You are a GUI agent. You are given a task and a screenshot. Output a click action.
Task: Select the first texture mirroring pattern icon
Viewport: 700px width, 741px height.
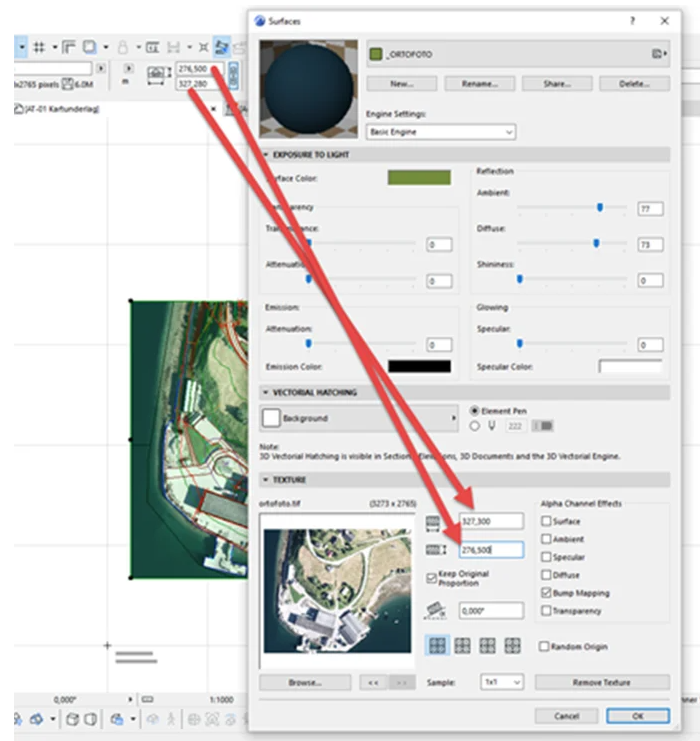437,646
